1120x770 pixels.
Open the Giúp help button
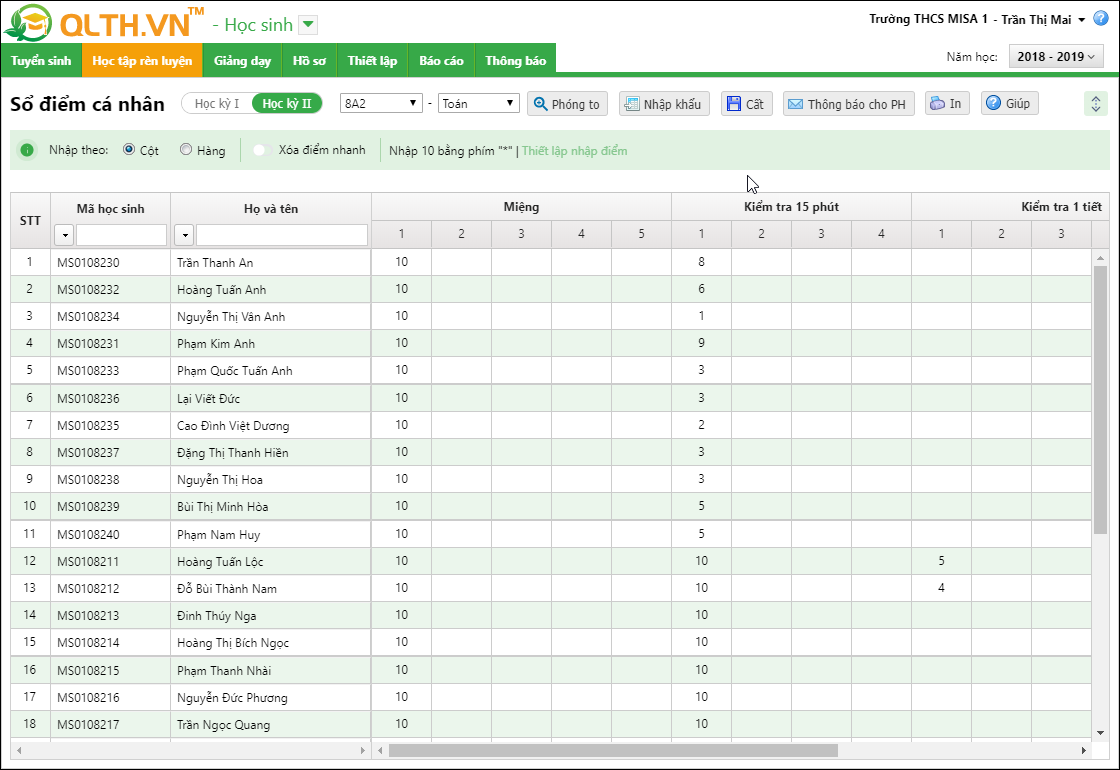pos(1009,104)
